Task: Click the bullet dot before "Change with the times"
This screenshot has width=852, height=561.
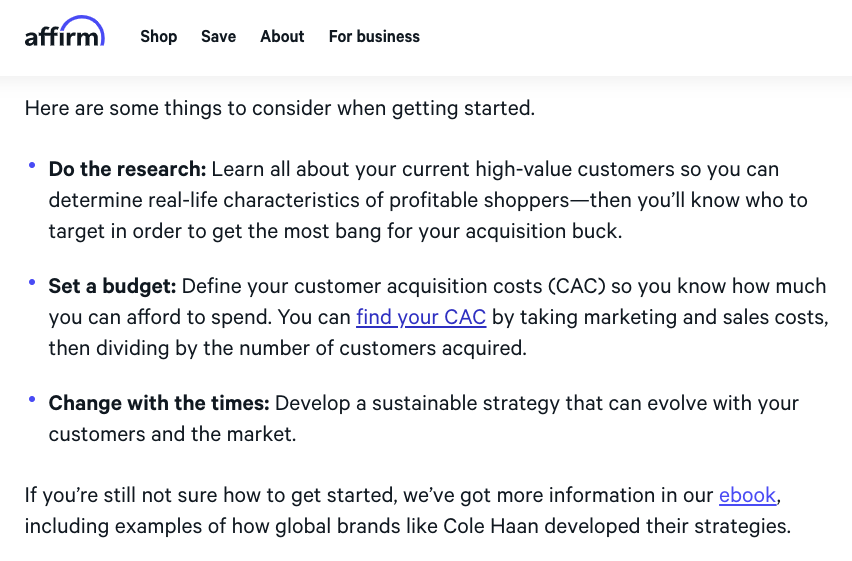Action: coord(32,399)
